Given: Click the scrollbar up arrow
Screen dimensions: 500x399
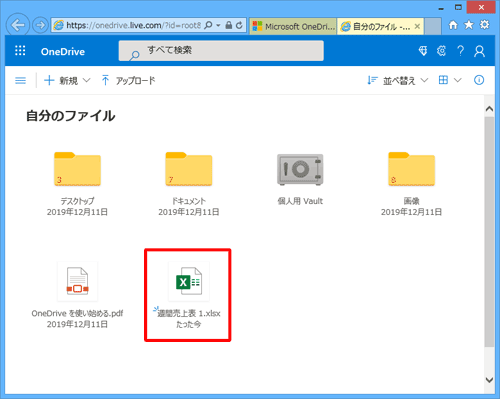Looking at the screenshot, I should [x=489, y=109].
